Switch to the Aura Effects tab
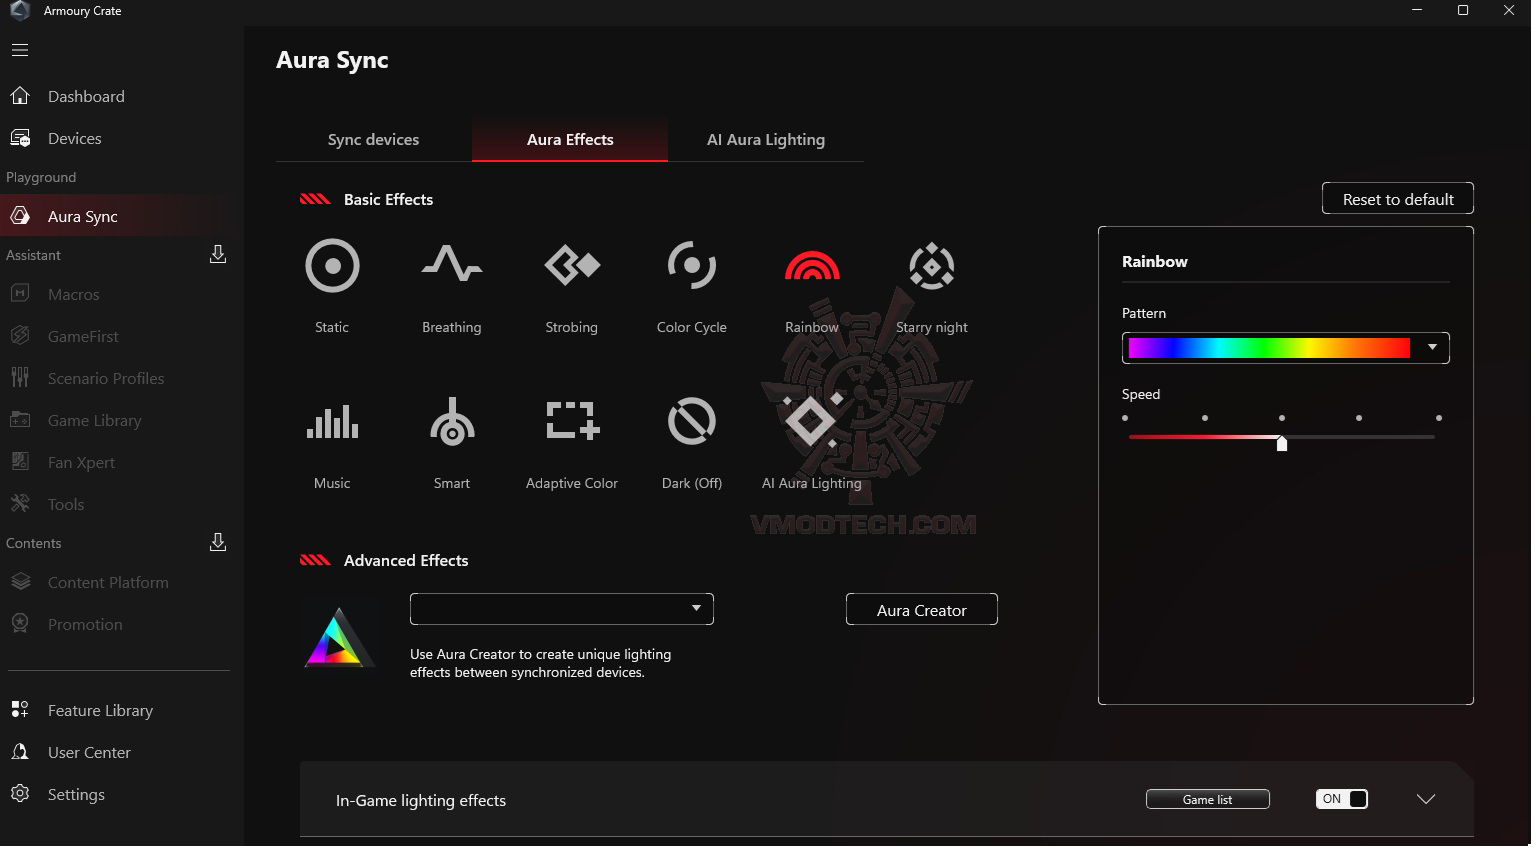 coord(570,140)
